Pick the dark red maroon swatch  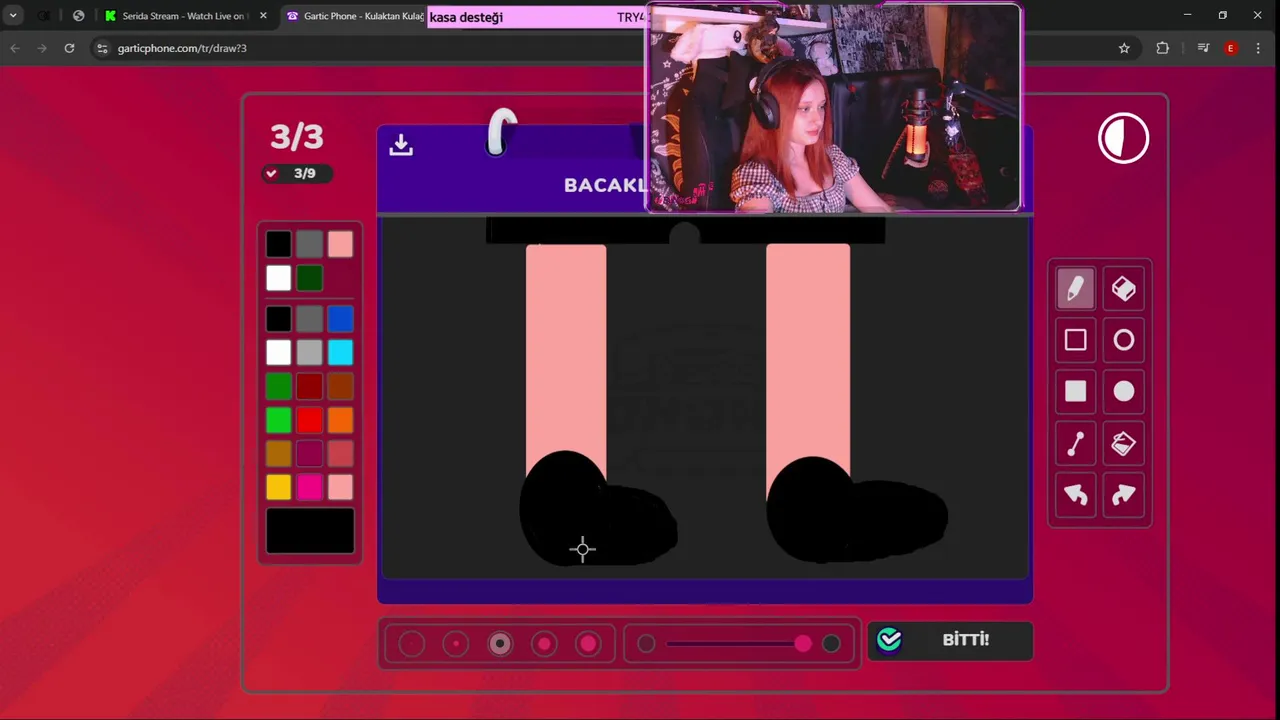pos(309,386)
